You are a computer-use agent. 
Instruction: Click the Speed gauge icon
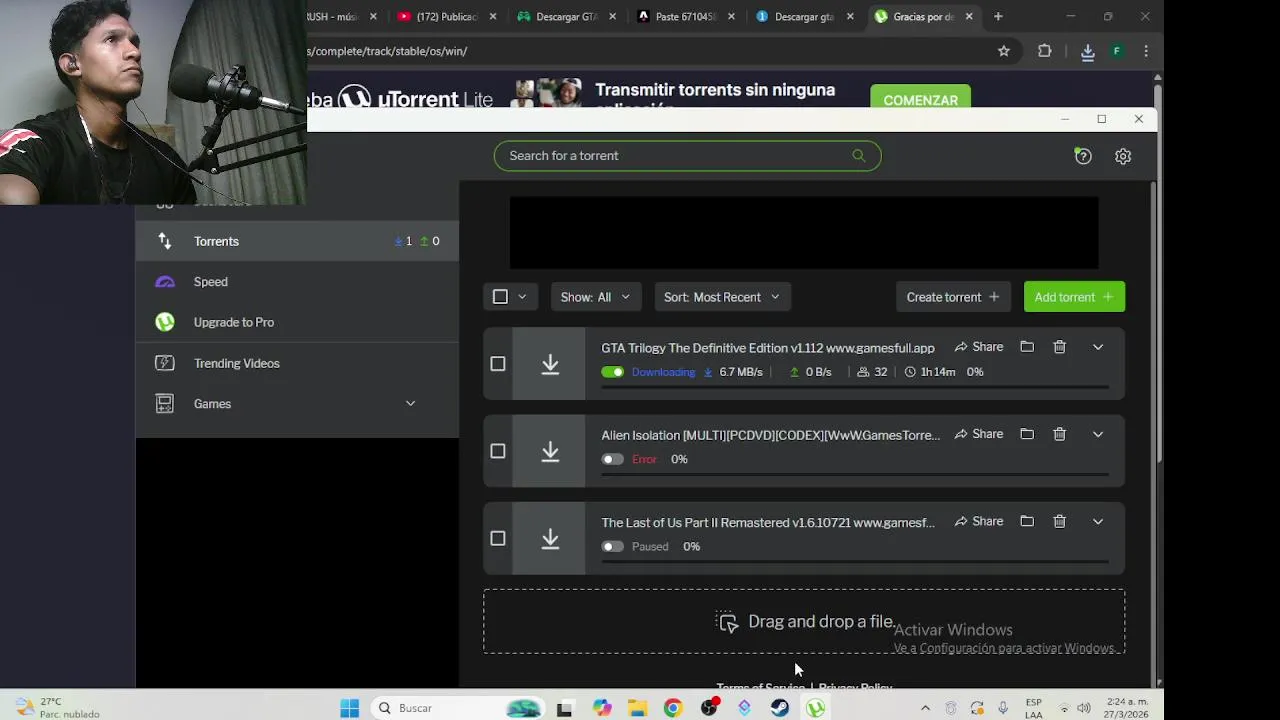[165, 282]
